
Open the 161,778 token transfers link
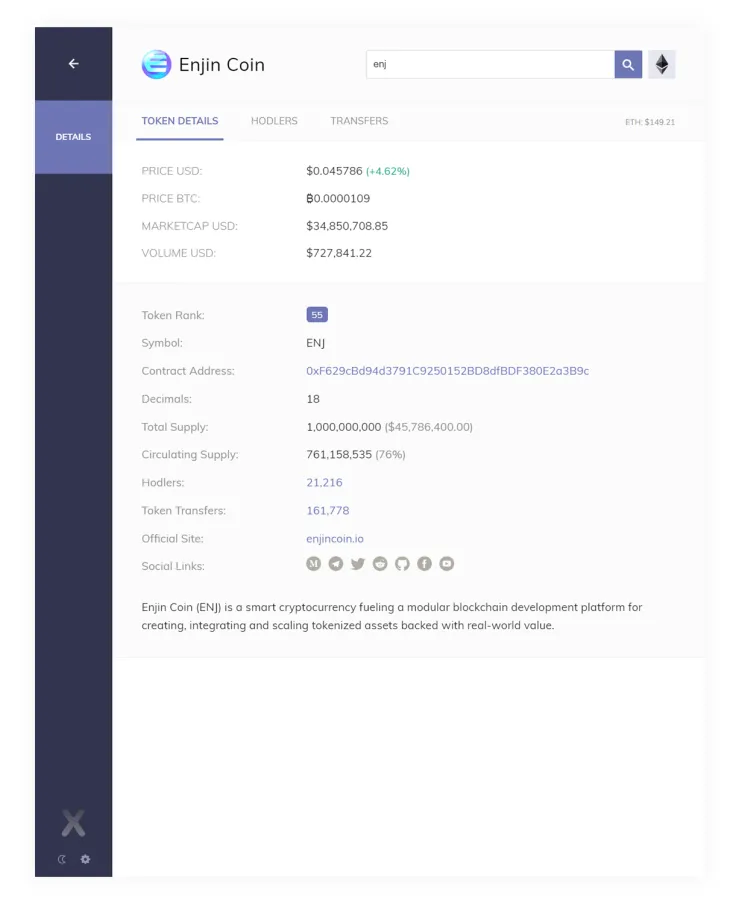point(328,510)
